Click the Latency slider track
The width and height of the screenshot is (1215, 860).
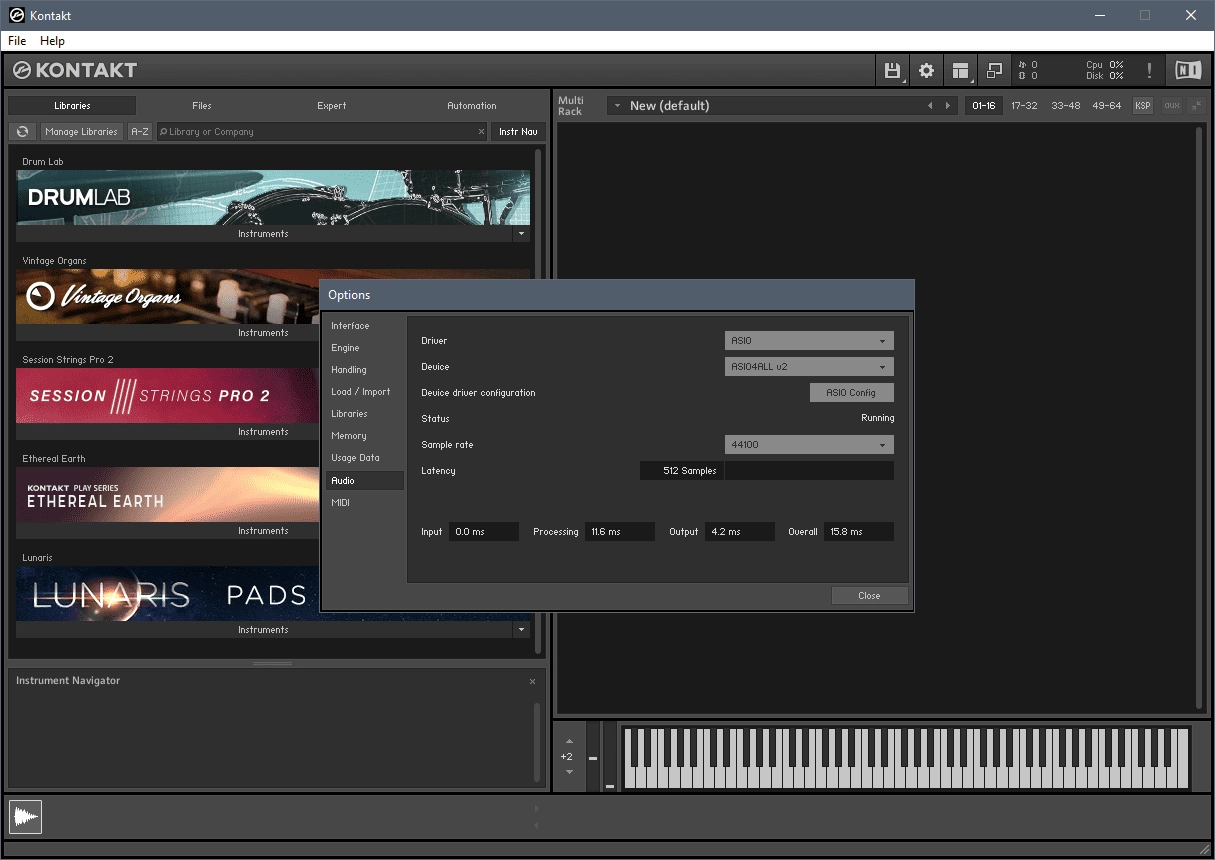tap(809, 471)
